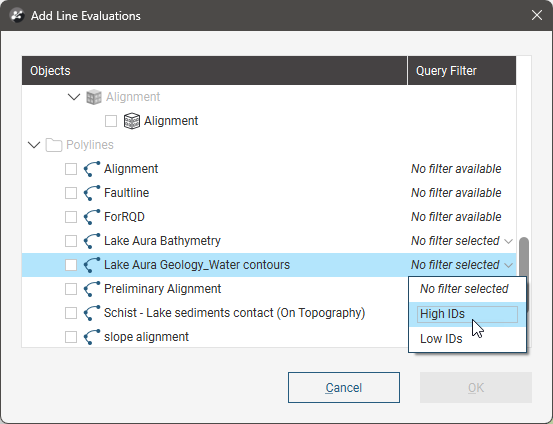Close the Add Line Evaluations dialog
Screen dimensions: 553x424
click(x=537, y=15)
